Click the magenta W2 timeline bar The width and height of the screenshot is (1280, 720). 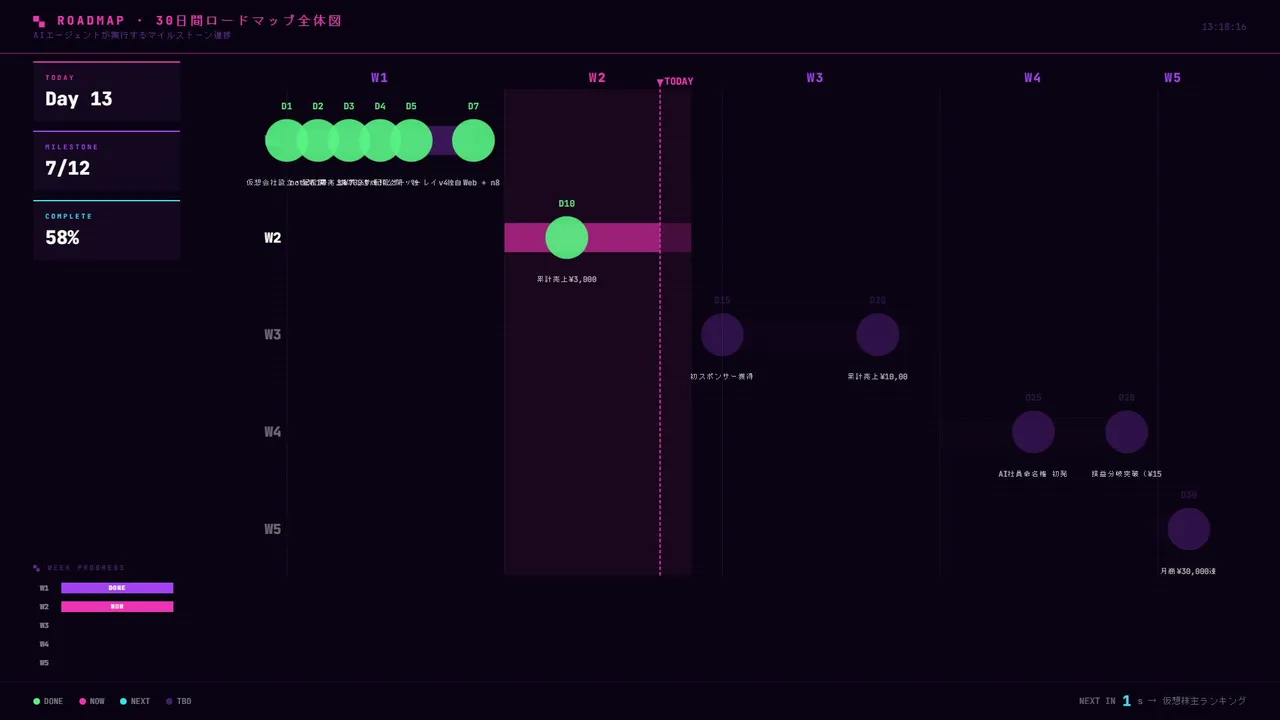click(597, 238)
